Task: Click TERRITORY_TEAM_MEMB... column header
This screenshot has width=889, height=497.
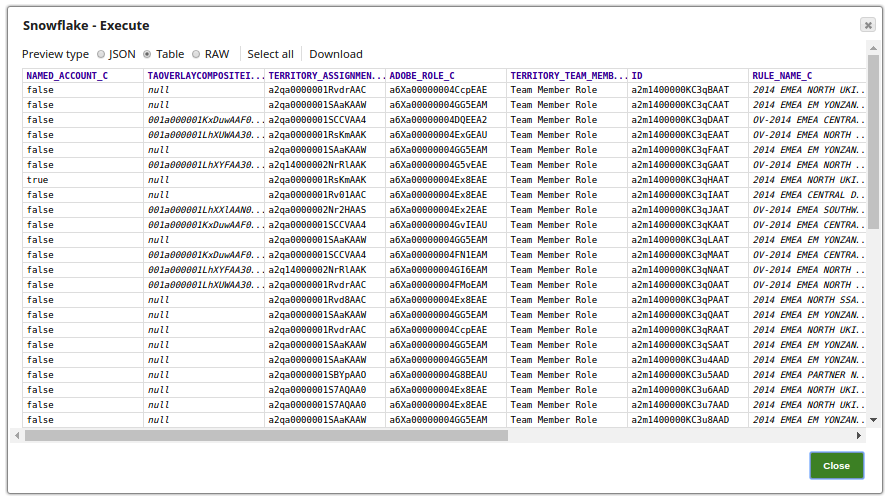Action: click(569, 75)
